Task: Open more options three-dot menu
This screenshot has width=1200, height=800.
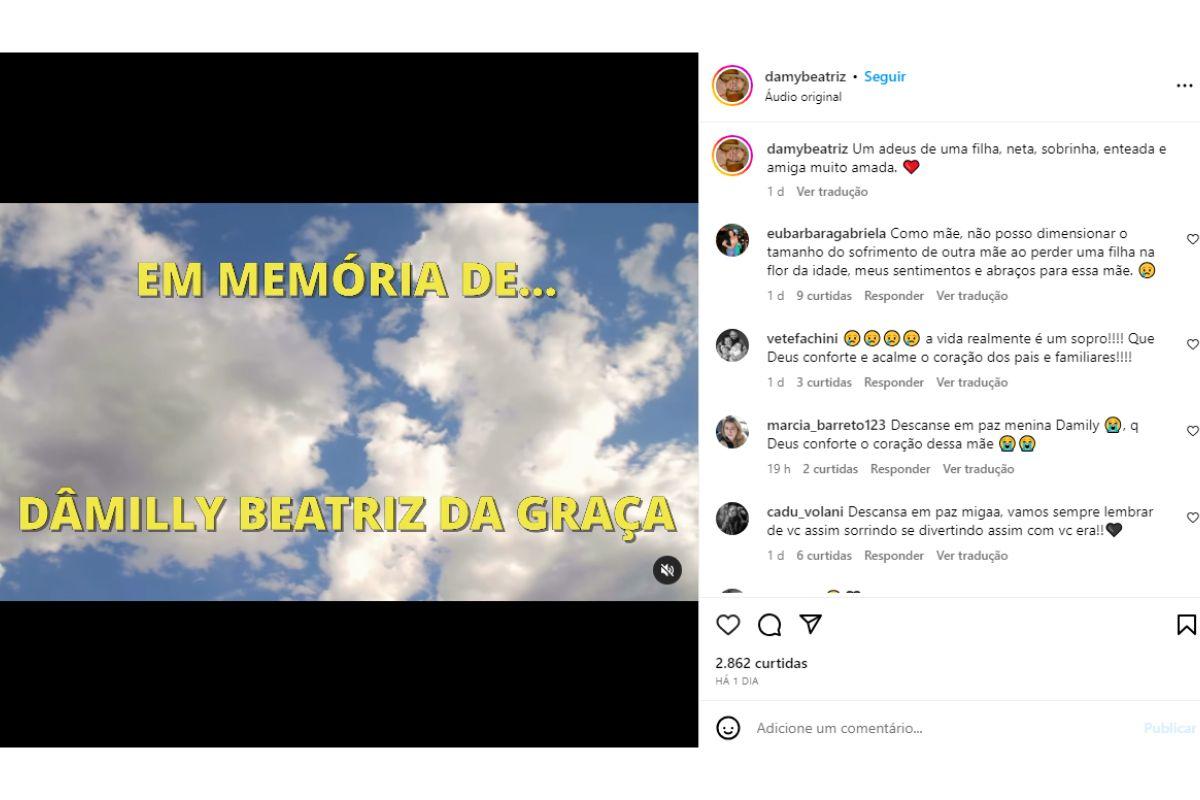Action: pos(1185,86)
